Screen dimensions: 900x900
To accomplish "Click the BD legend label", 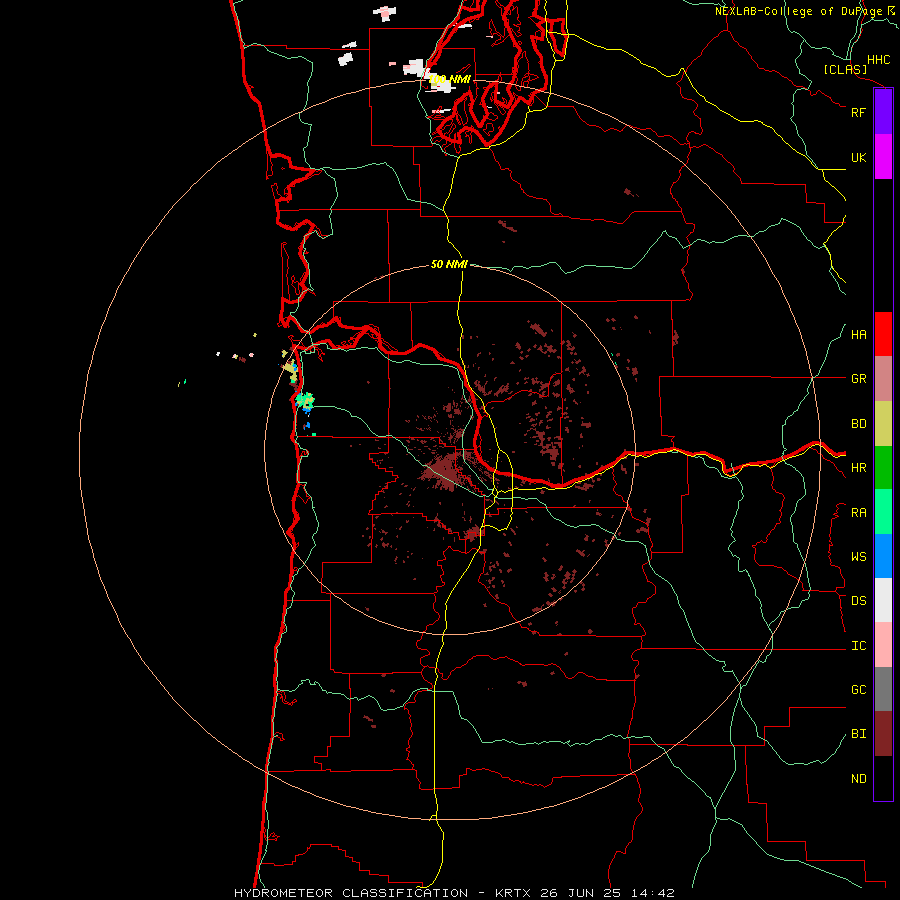I will [858, 424].
